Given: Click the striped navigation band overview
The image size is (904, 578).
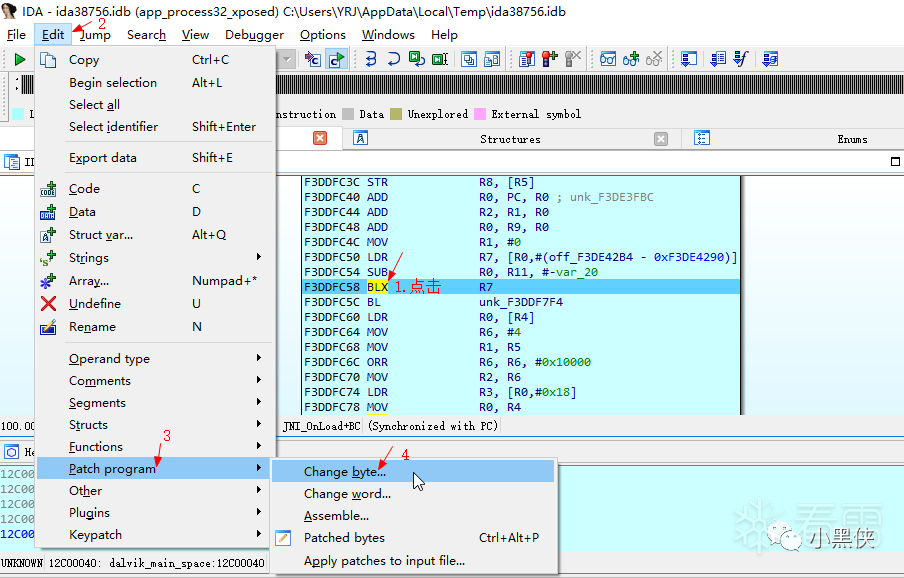Looking at the screenshot, I should [x=590, y=85].
